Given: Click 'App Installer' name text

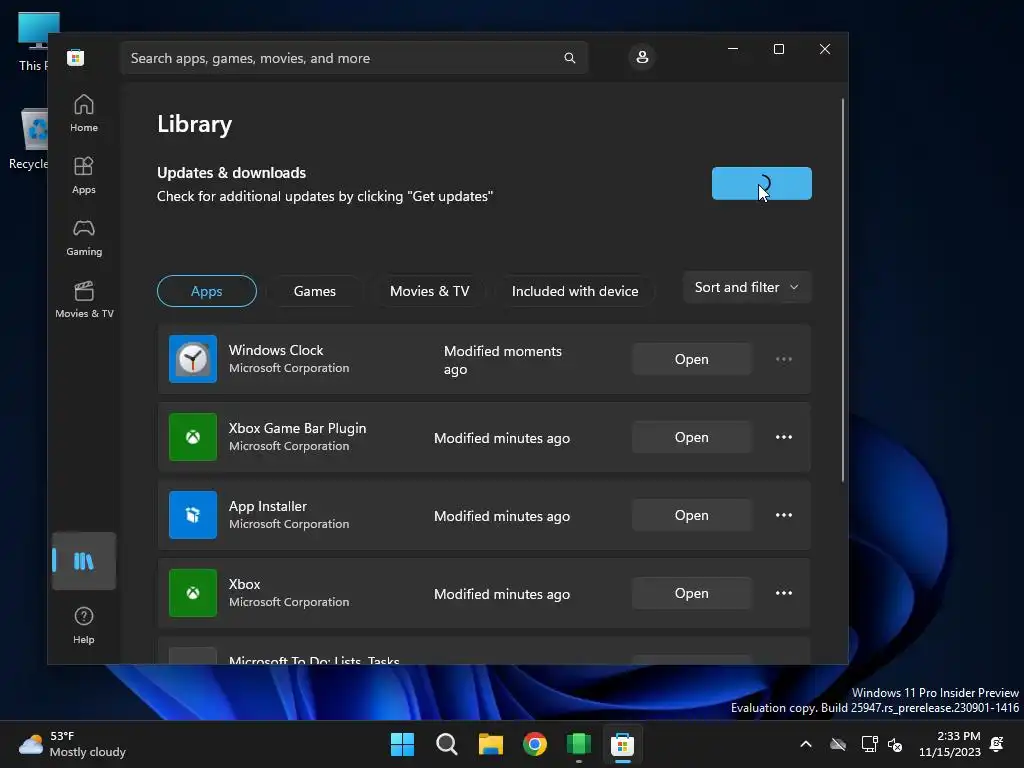Looking at the screenshot, I should pos(268,506).
